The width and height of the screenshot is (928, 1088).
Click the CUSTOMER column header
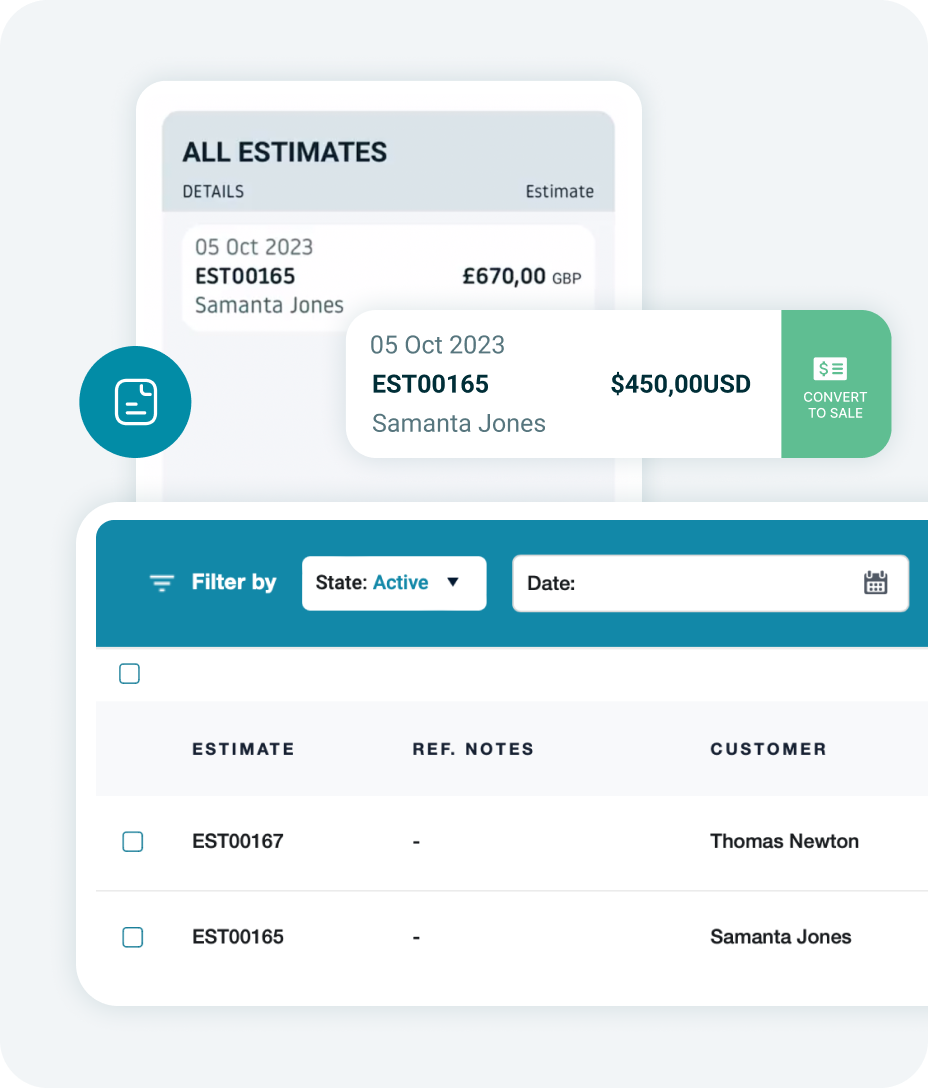point(768,749)
